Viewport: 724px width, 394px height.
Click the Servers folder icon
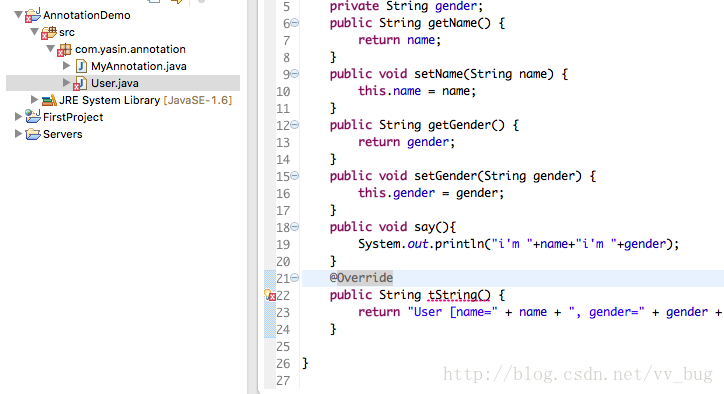pyautogui.click(x=33, y=134)
